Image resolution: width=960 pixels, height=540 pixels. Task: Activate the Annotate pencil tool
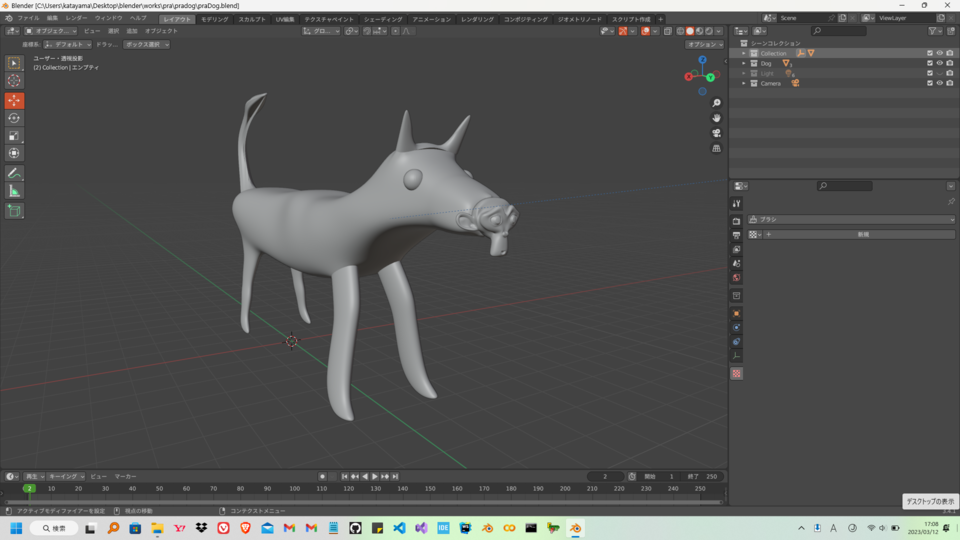click(x=14, y=173)
